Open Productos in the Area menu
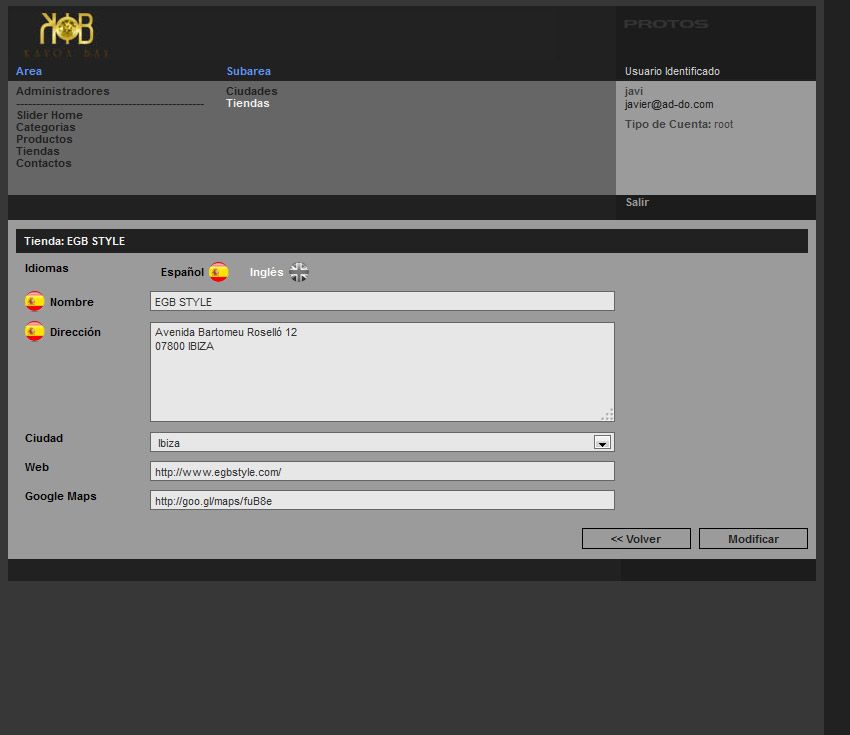850x735 pixels. coord(44,139)
